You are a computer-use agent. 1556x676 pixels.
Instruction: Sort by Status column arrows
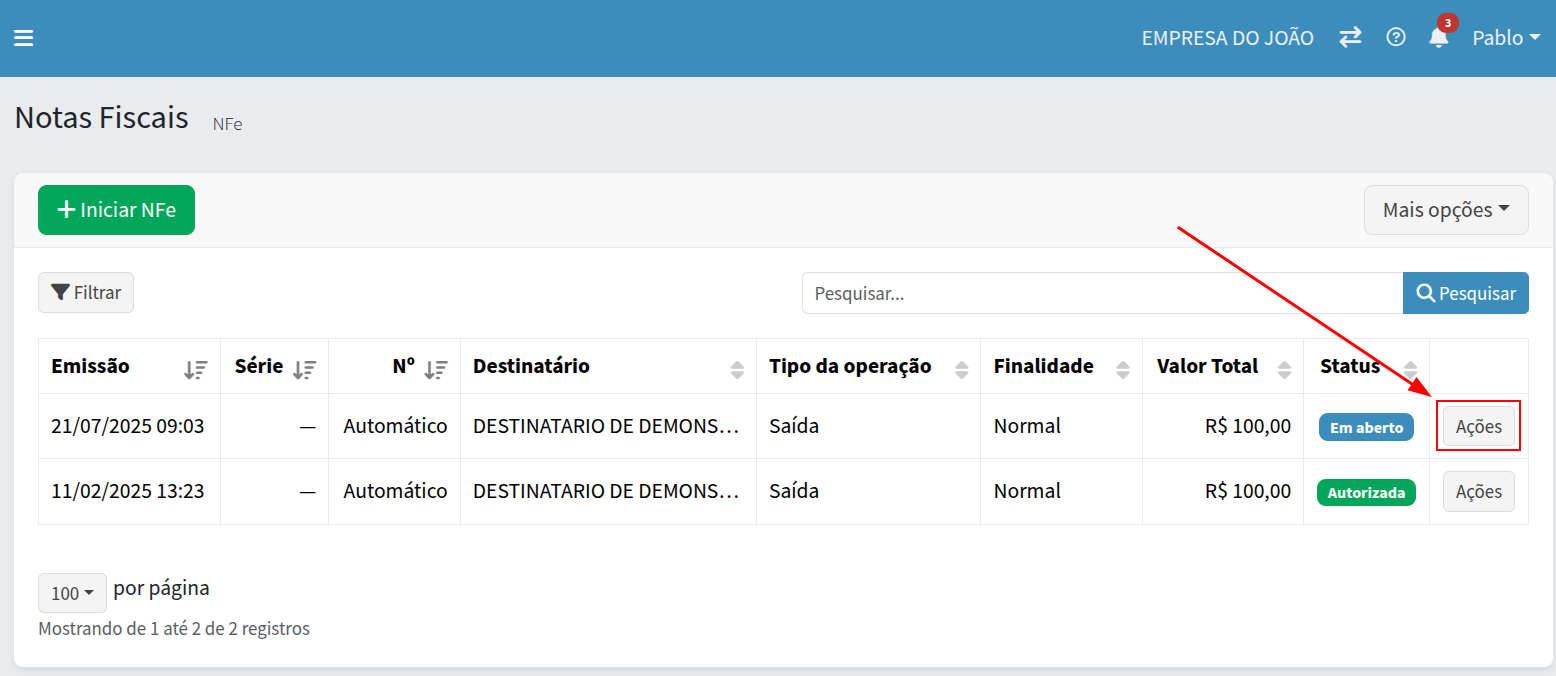(x=1410, y=369)
